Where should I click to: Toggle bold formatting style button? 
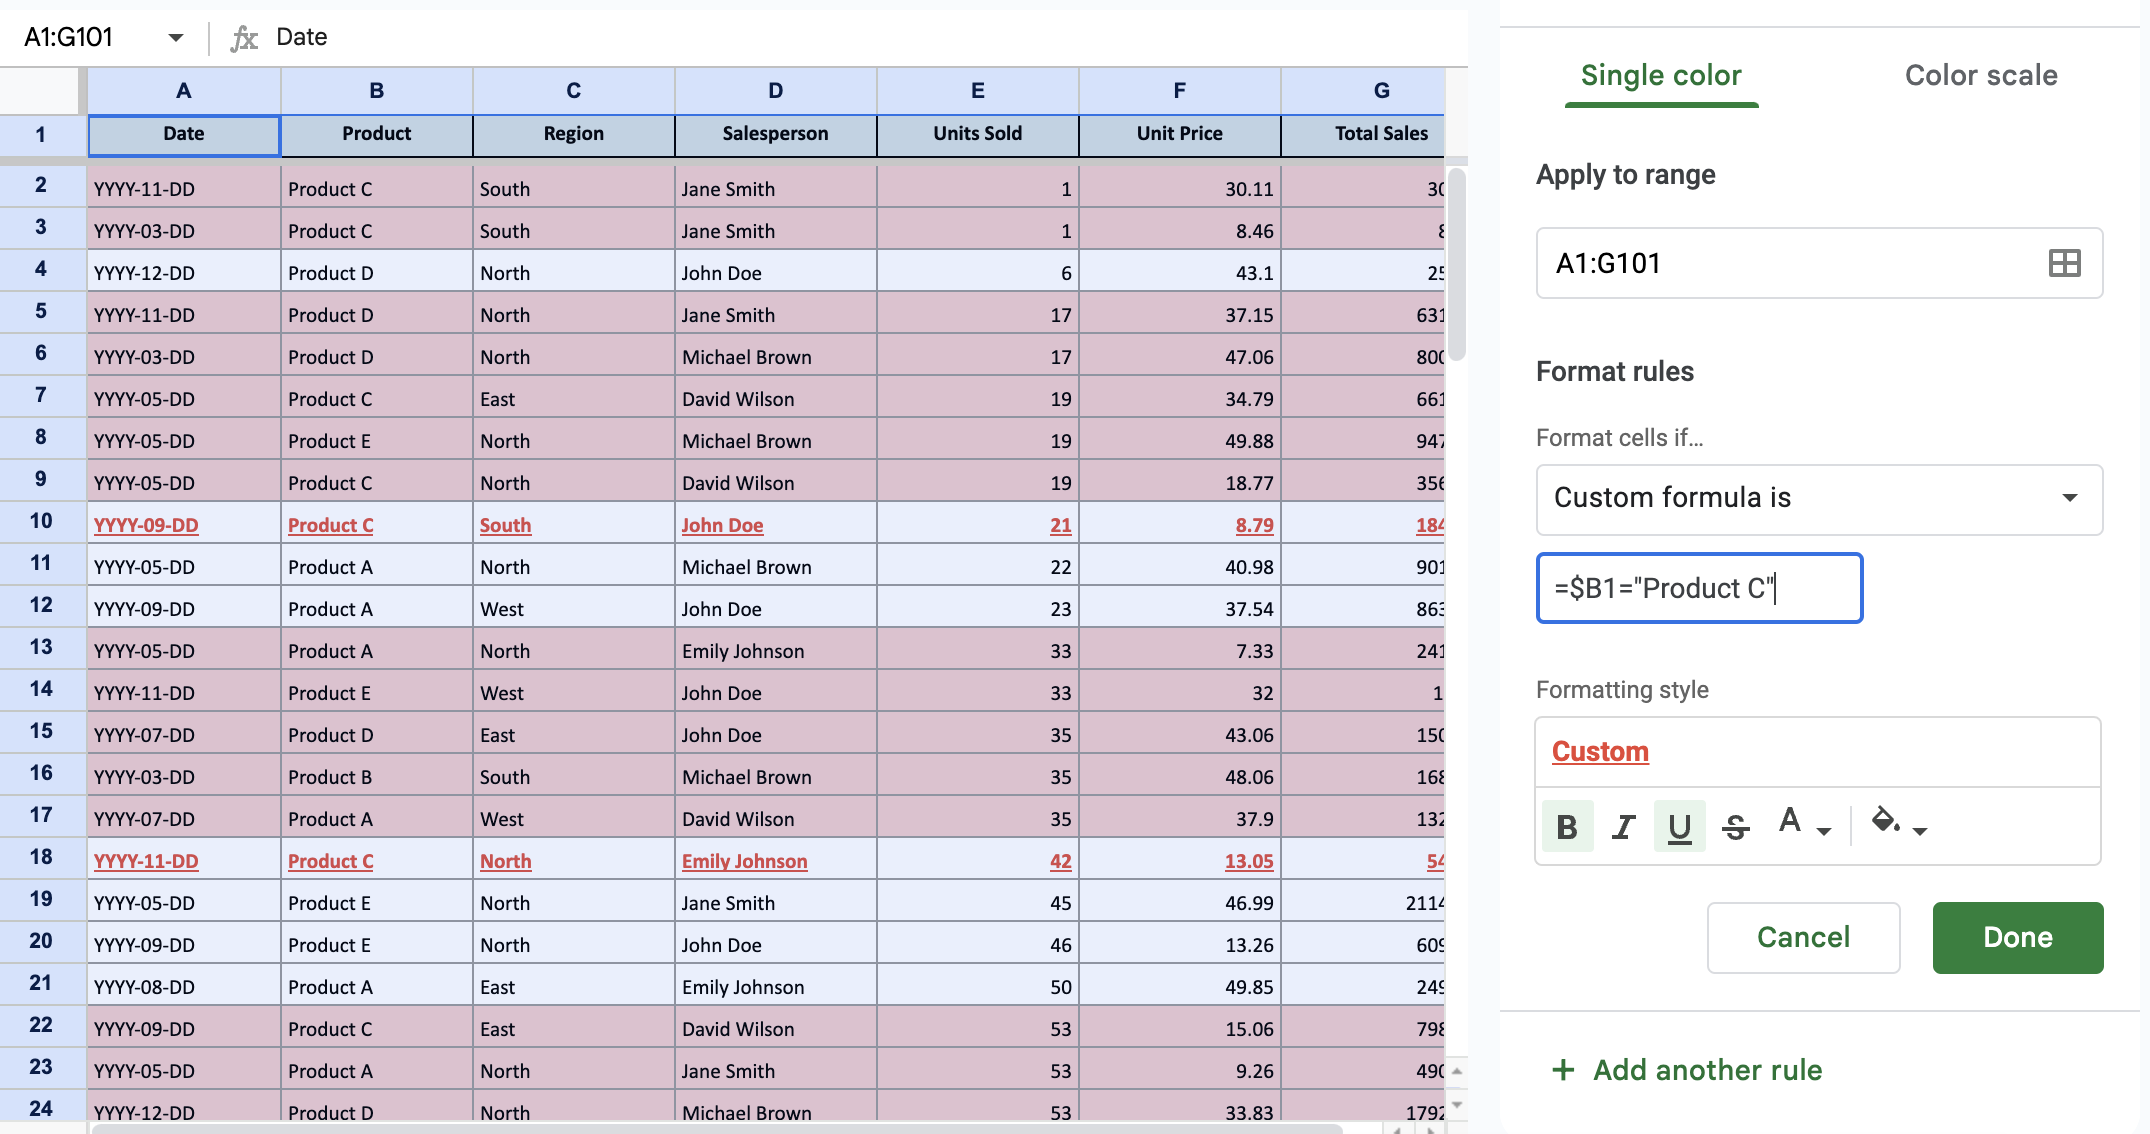(1566, 826)
